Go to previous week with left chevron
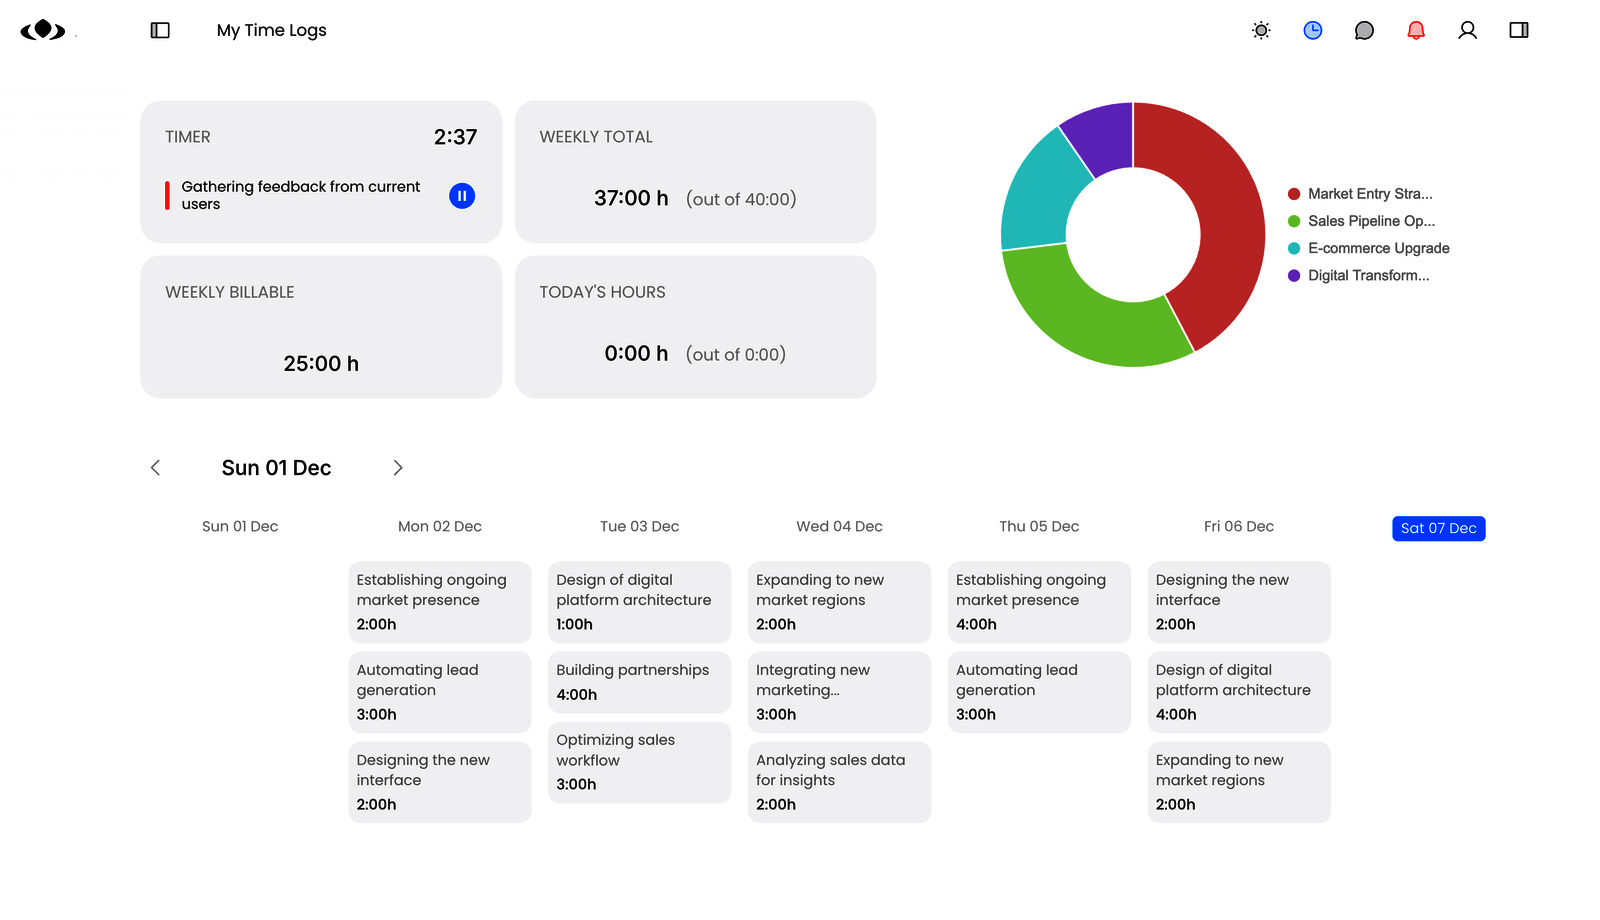1600x920 pixels. point(155,468)
